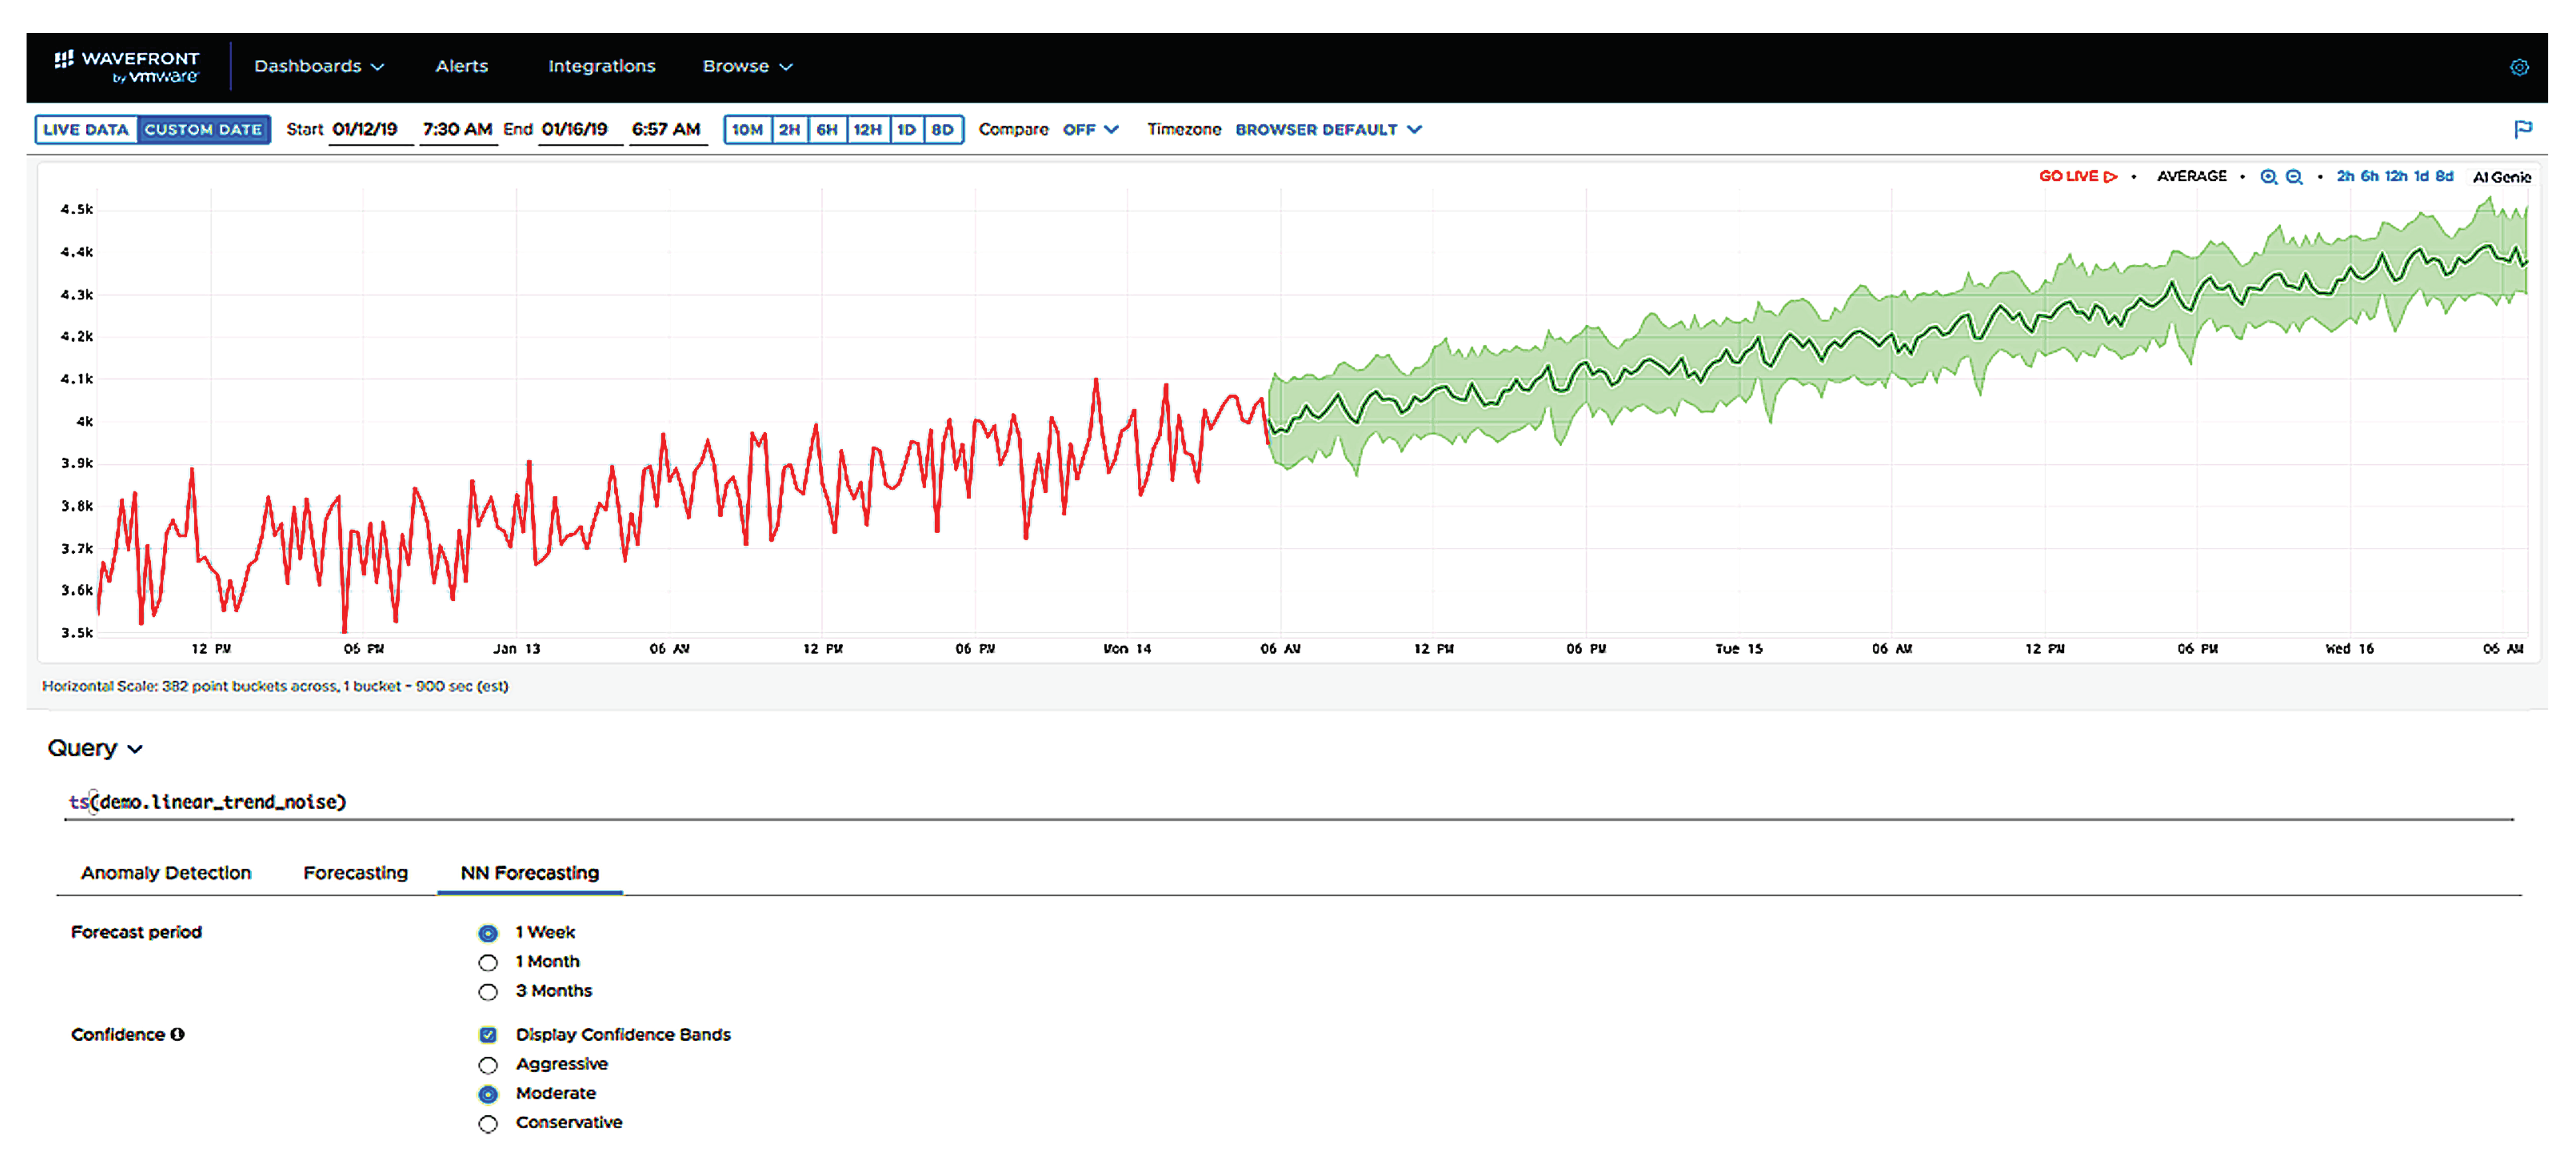Click the AI Genie button
The image size is (2576, 1160).
point(2501,177)
